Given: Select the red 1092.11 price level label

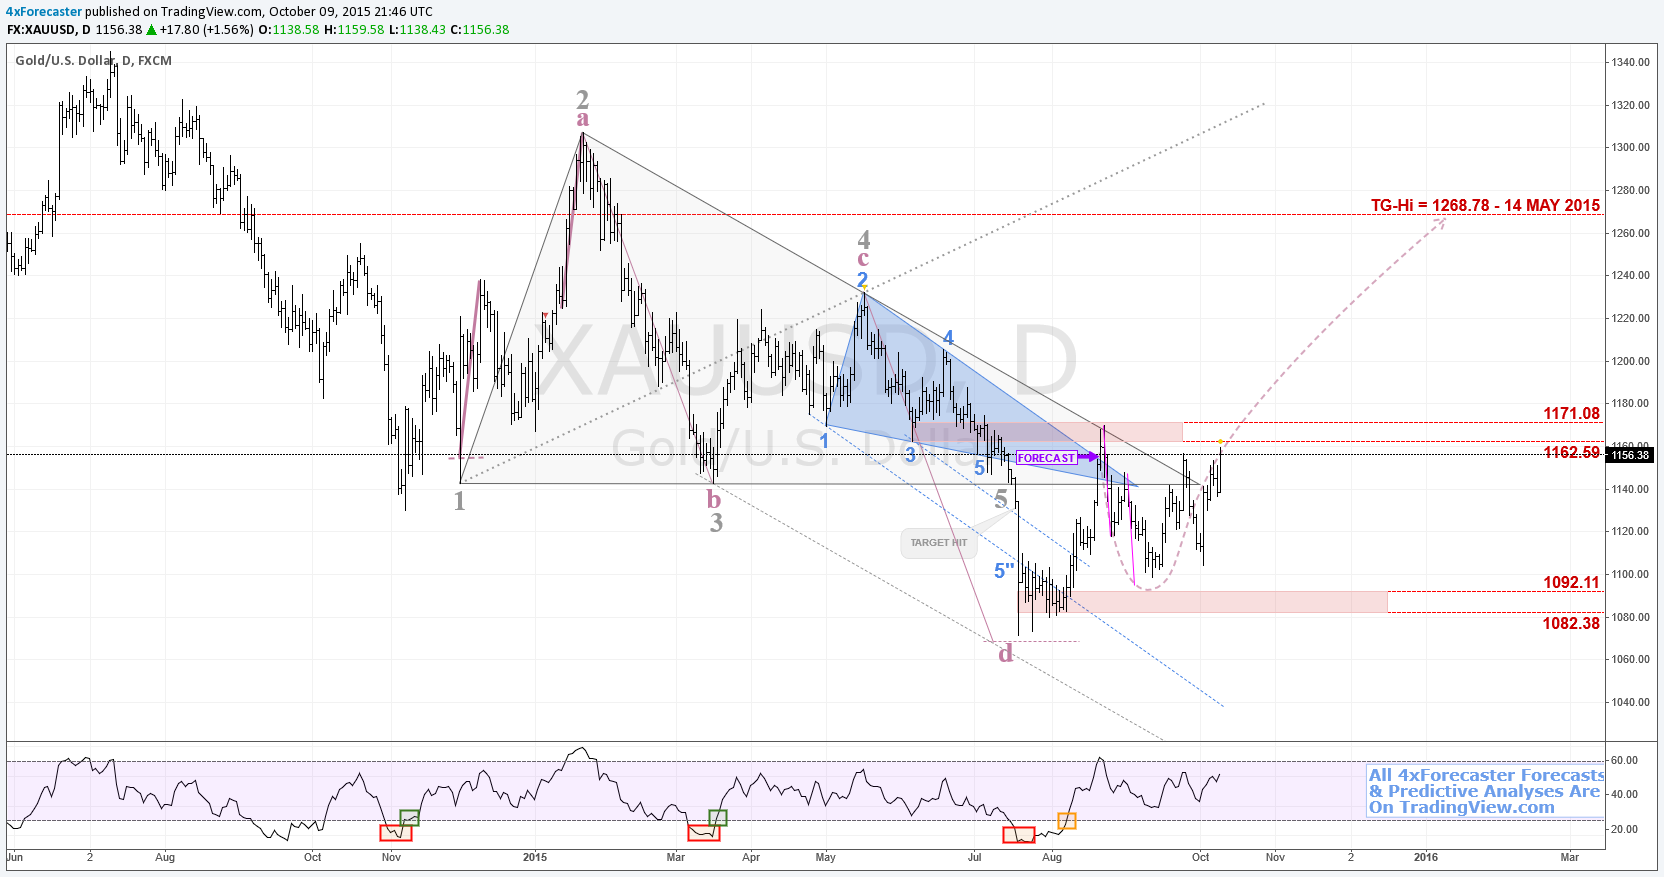Looking at the screenshot, I should (x=1571, y=582).
